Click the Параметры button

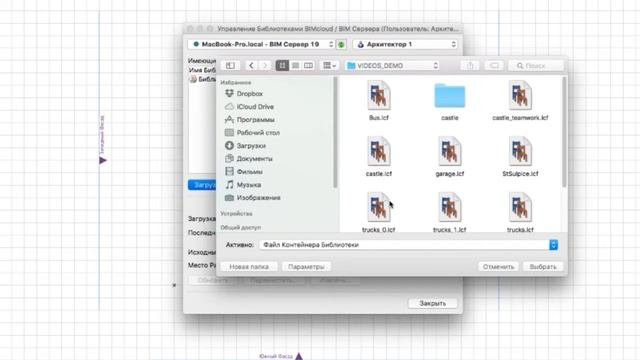point(306,267)
